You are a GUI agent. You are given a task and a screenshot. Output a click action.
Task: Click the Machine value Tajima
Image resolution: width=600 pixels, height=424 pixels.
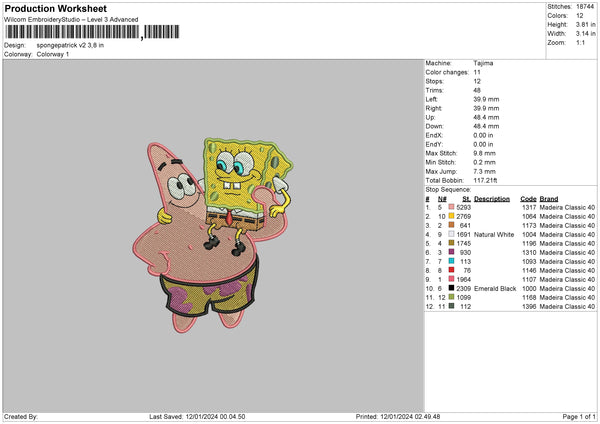(x=482, y=63)
